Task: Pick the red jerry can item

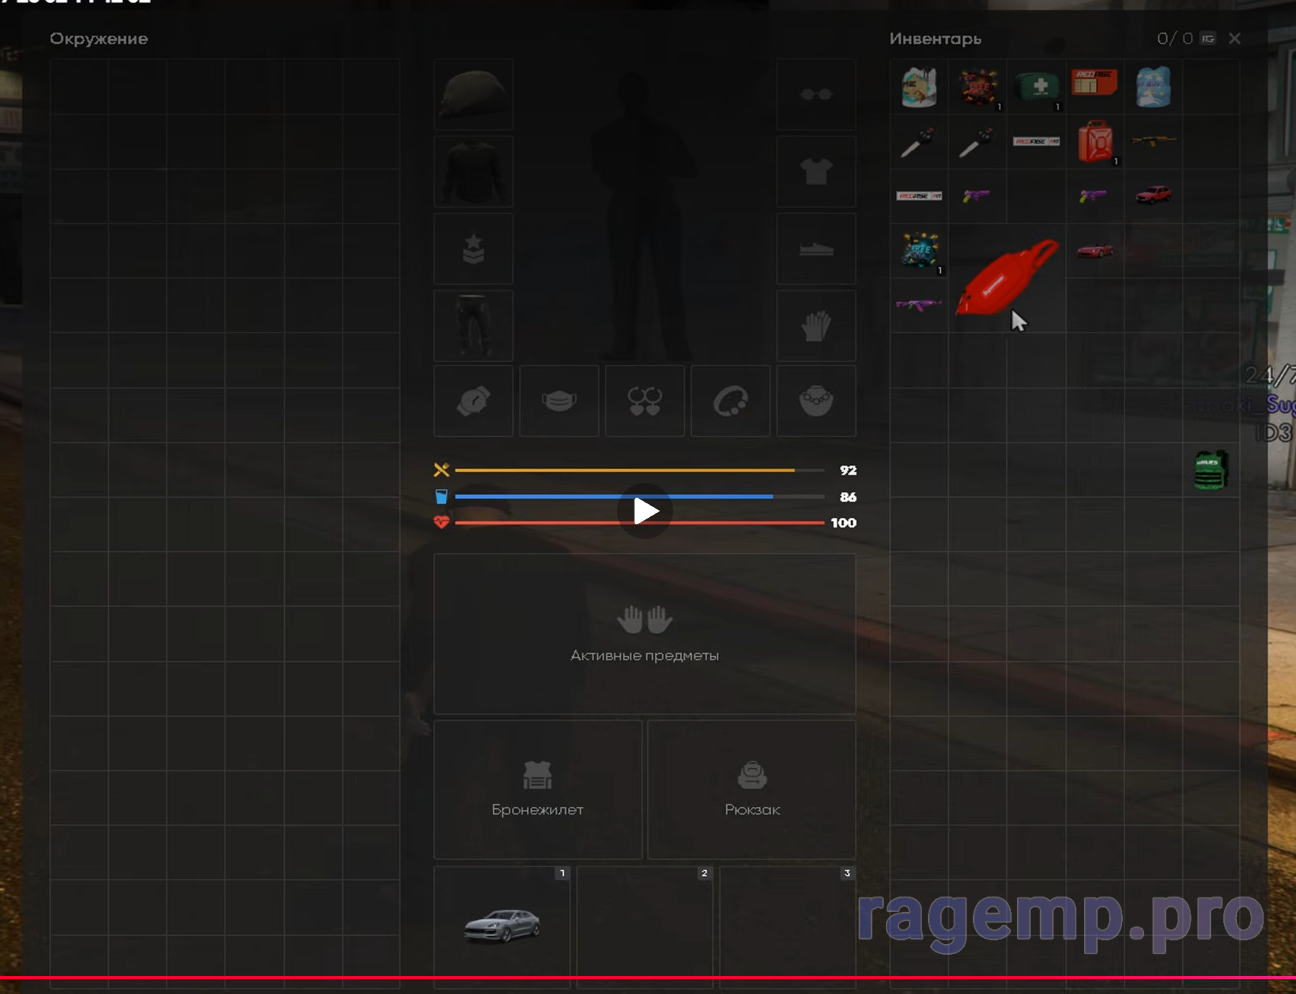Action: point(1095,141)
